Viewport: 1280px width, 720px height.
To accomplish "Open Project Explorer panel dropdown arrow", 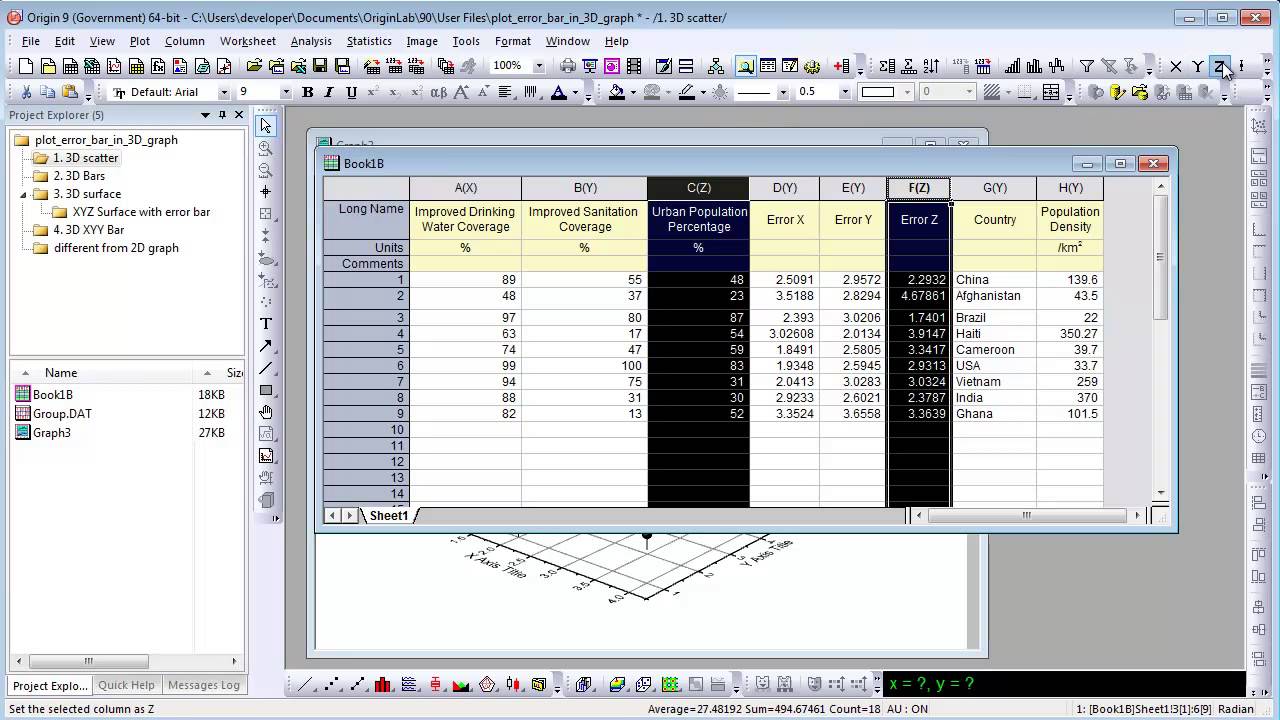I will coord(206,115).
